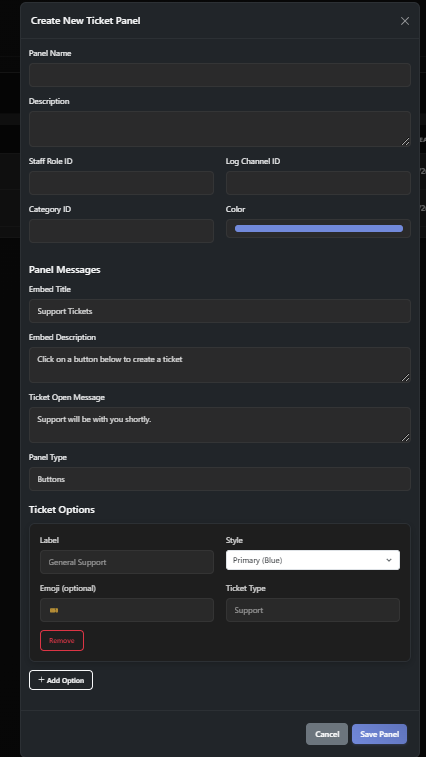Select the Log Channel ID input
This screenshot has height=757, width=426.
coord(318,183)
